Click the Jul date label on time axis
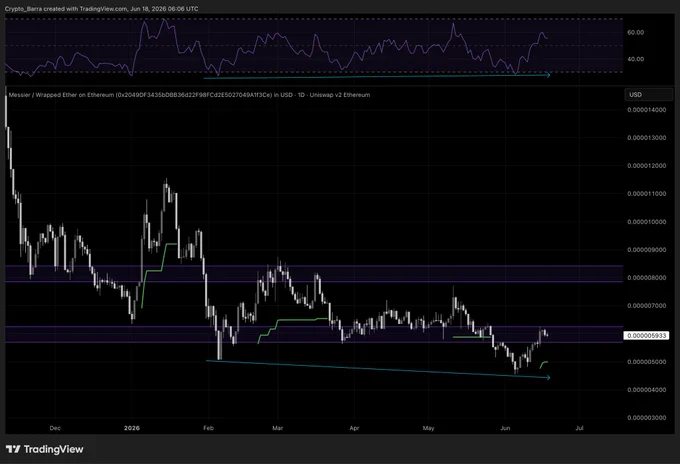Image resolution: width=680 pixels, height=464 pixels. click(579, 428)
